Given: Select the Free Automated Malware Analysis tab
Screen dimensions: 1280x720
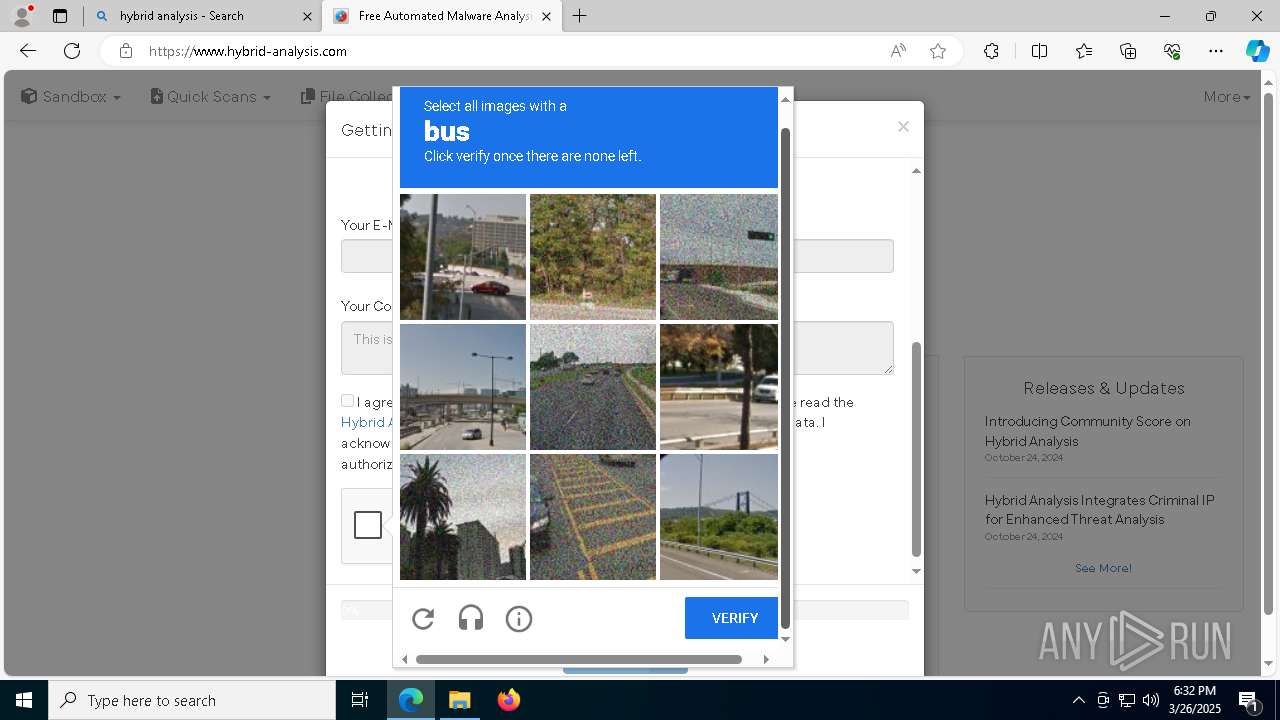Looking at the screenshot, I should (x=442, y=16).
